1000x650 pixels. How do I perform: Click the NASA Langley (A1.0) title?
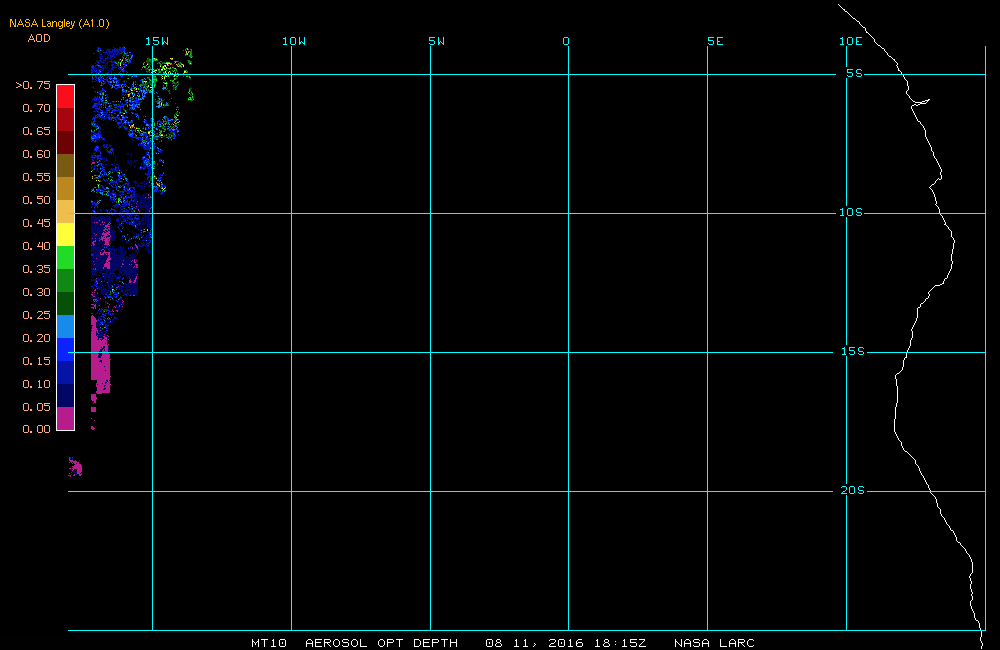pos(59,24)
